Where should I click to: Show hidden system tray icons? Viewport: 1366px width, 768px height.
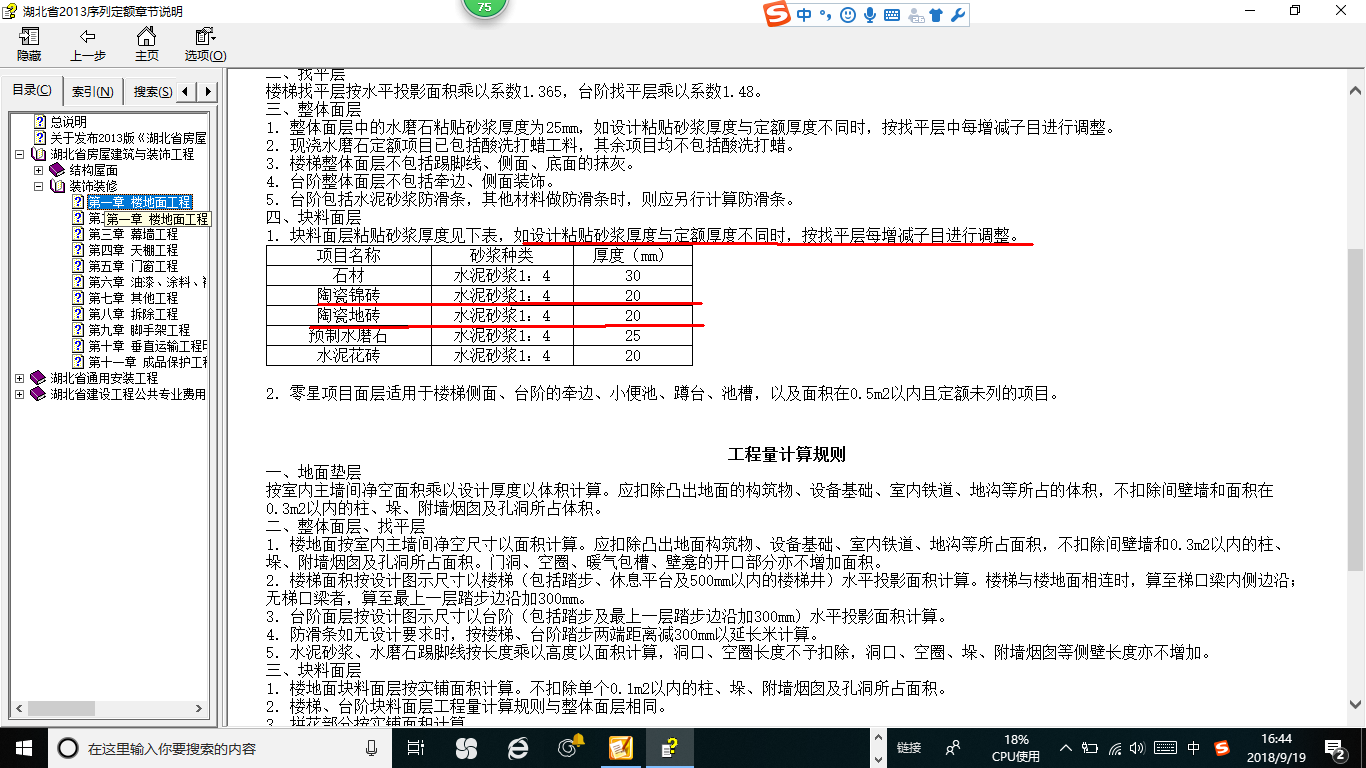[x=1067, y=748]
